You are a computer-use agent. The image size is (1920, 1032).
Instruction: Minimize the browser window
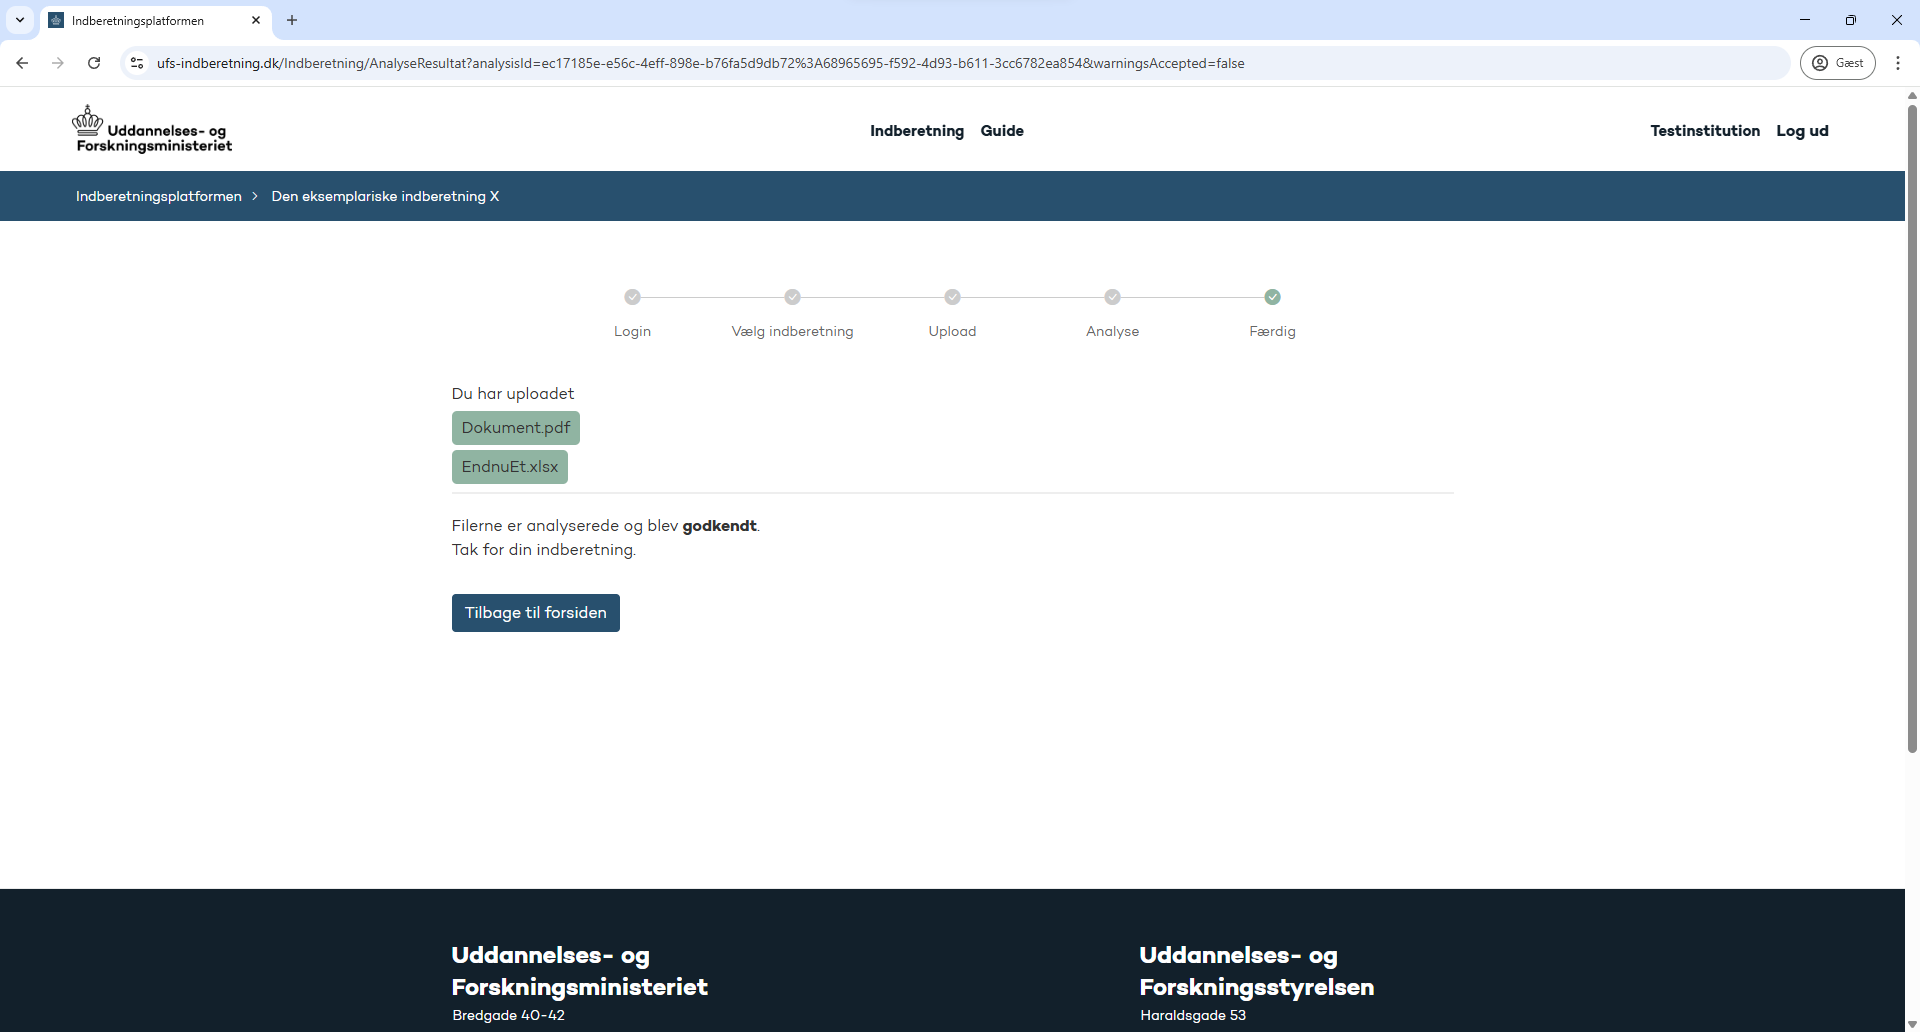pos(1805,20)
